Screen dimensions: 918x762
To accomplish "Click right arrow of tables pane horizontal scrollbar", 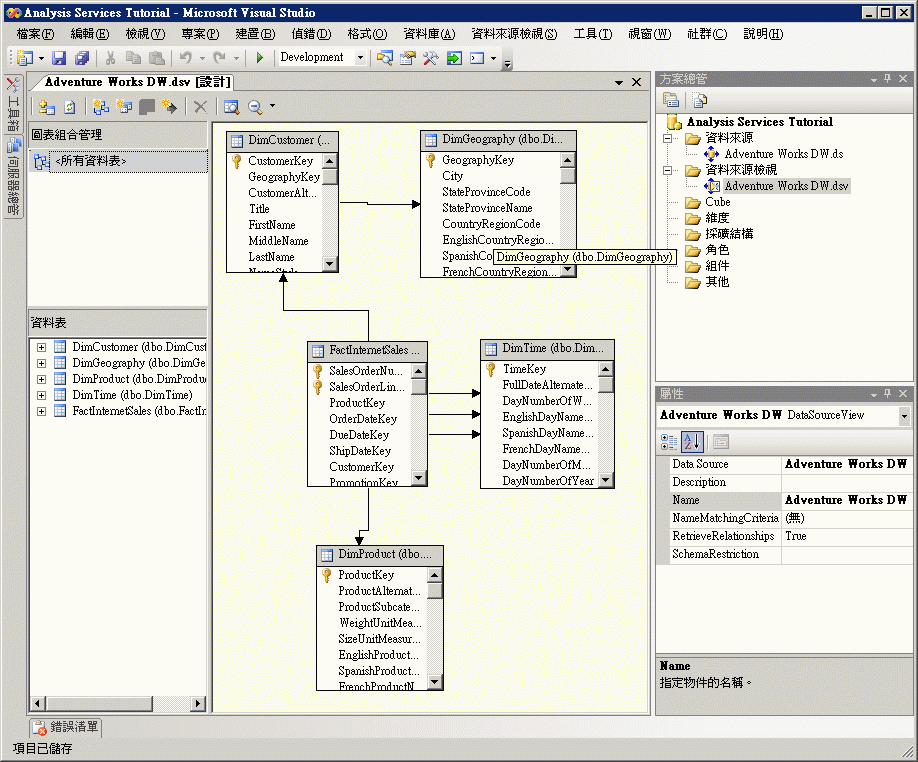I will click(x=198, y=703).
